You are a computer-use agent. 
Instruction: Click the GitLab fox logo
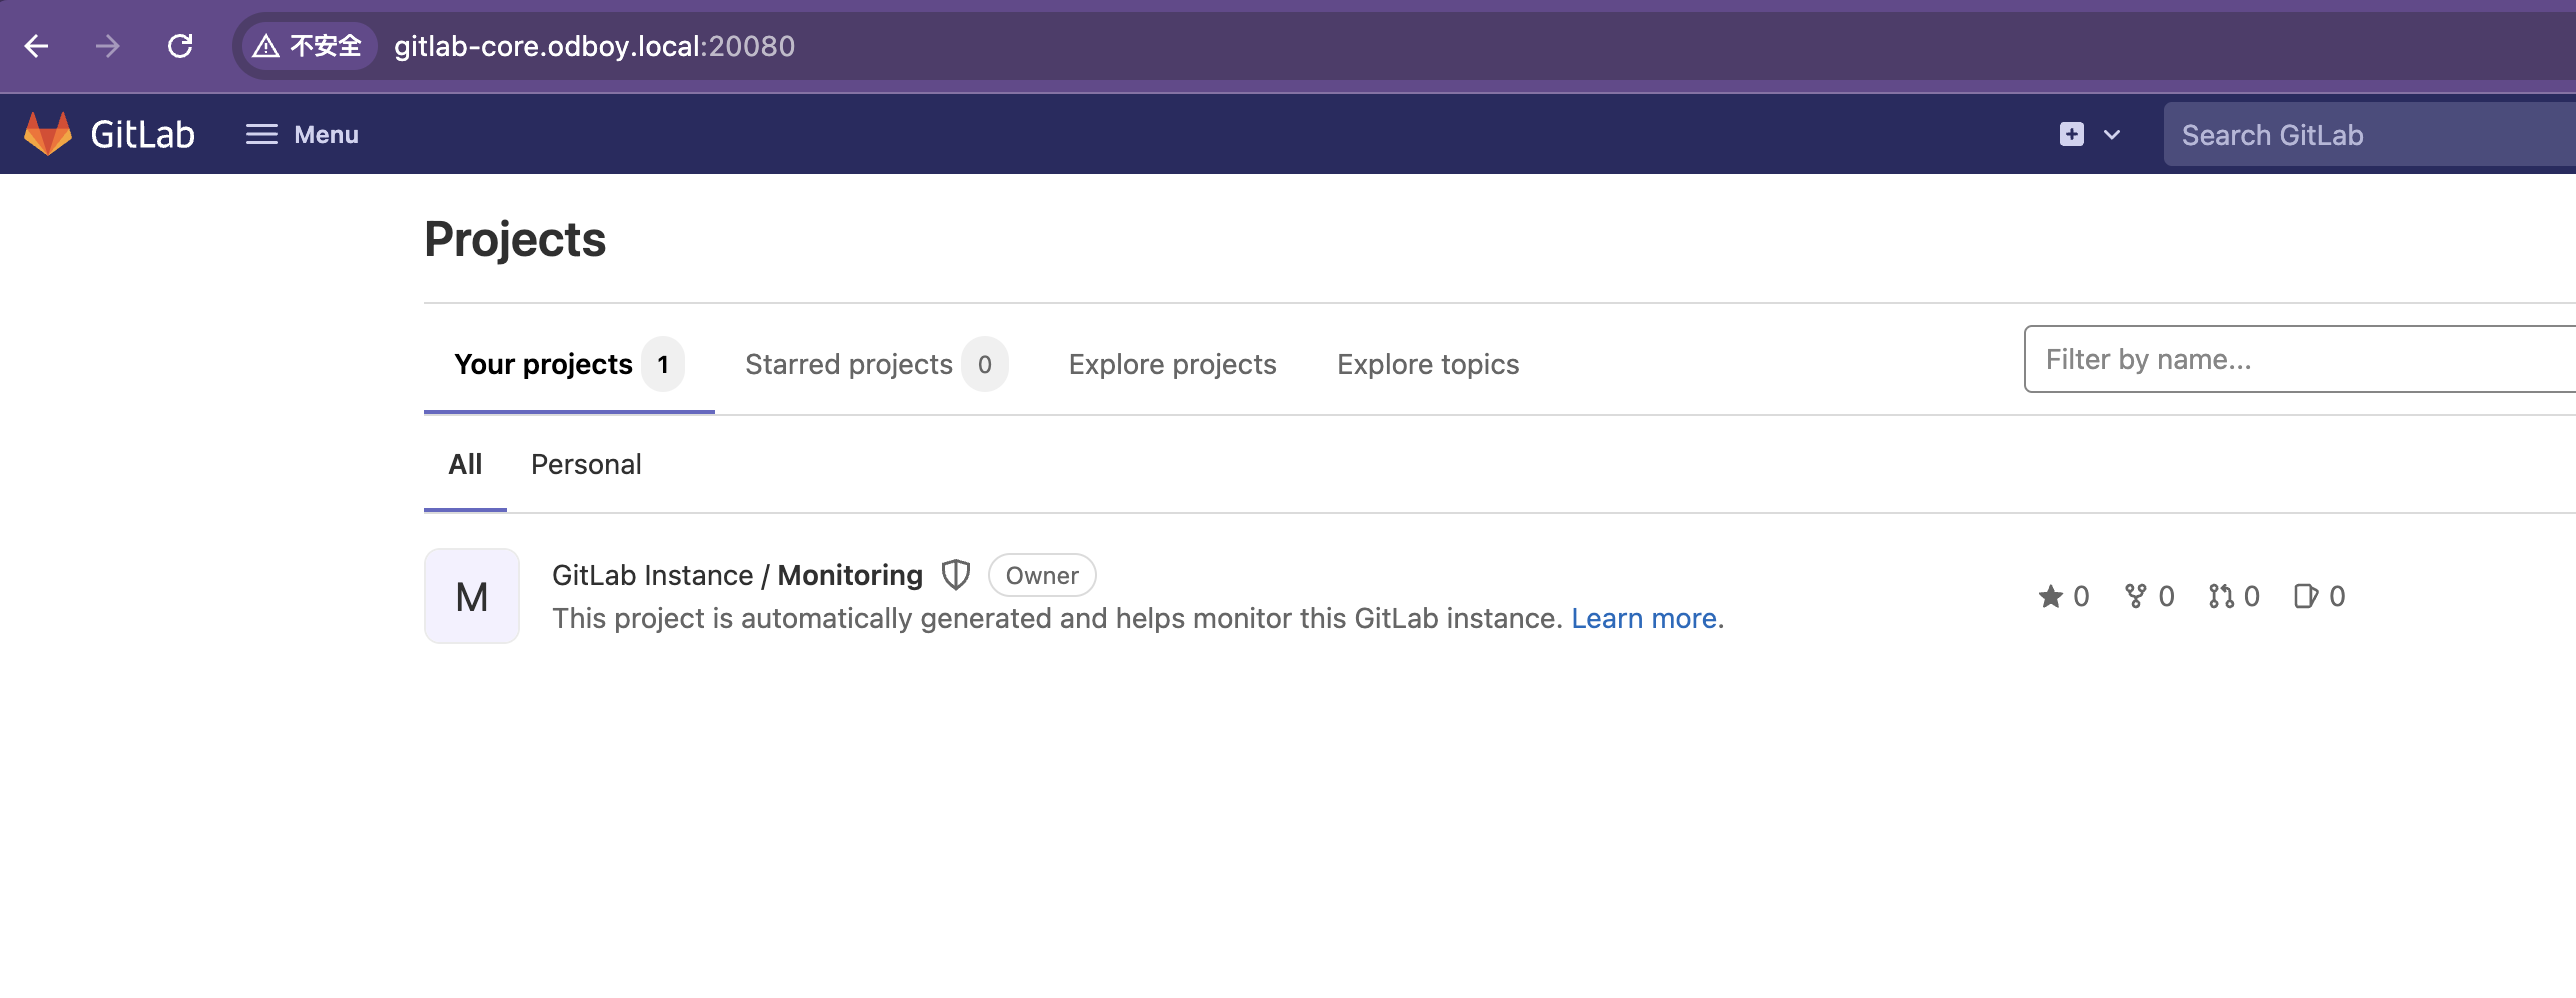(48, 134)
